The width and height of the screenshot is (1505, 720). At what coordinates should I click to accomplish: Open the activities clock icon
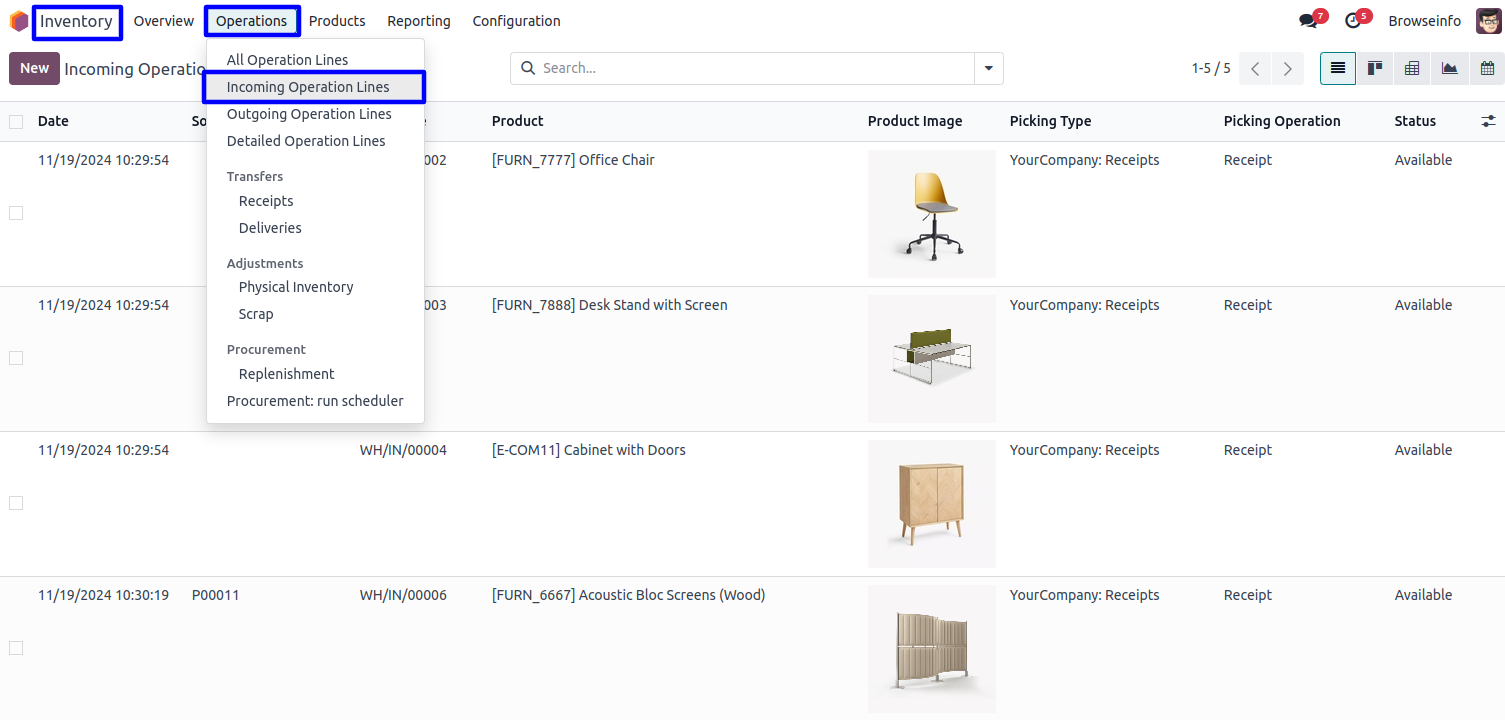[x=1353, y=21]
